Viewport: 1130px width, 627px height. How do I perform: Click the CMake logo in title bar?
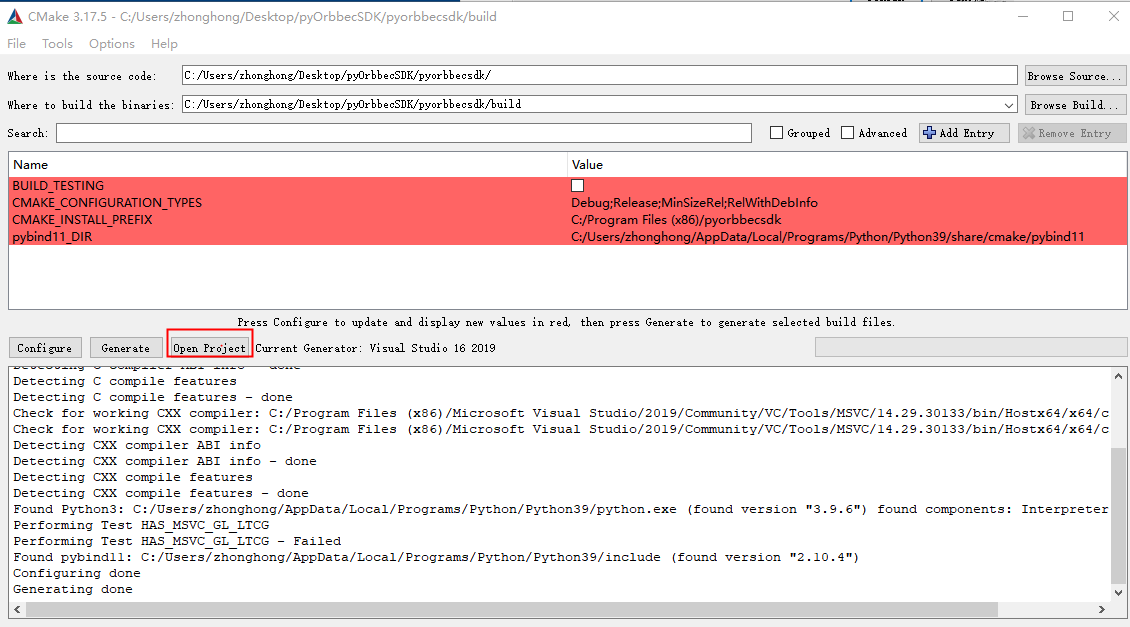(15, 17)
